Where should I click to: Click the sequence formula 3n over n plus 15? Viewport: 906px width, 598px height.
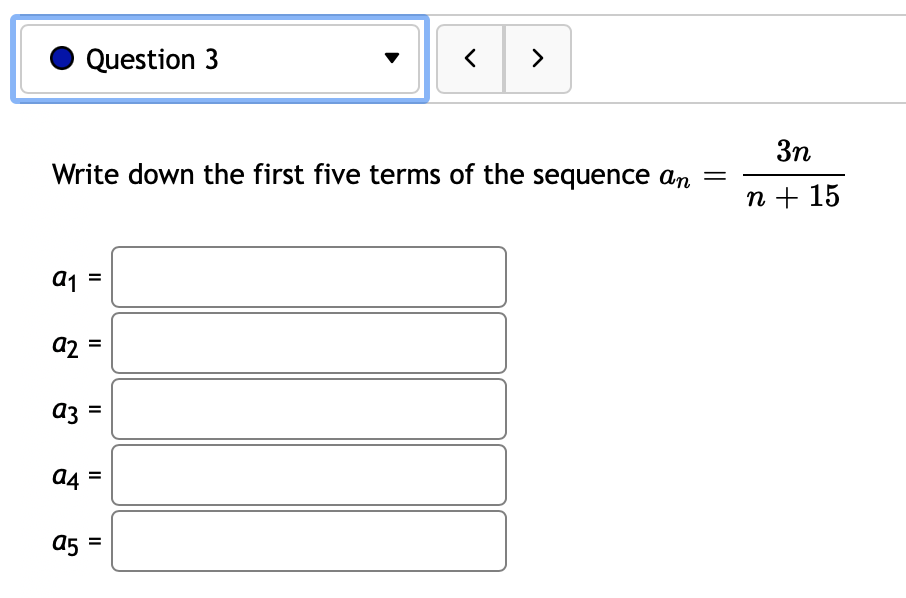(x=791, y=174)
